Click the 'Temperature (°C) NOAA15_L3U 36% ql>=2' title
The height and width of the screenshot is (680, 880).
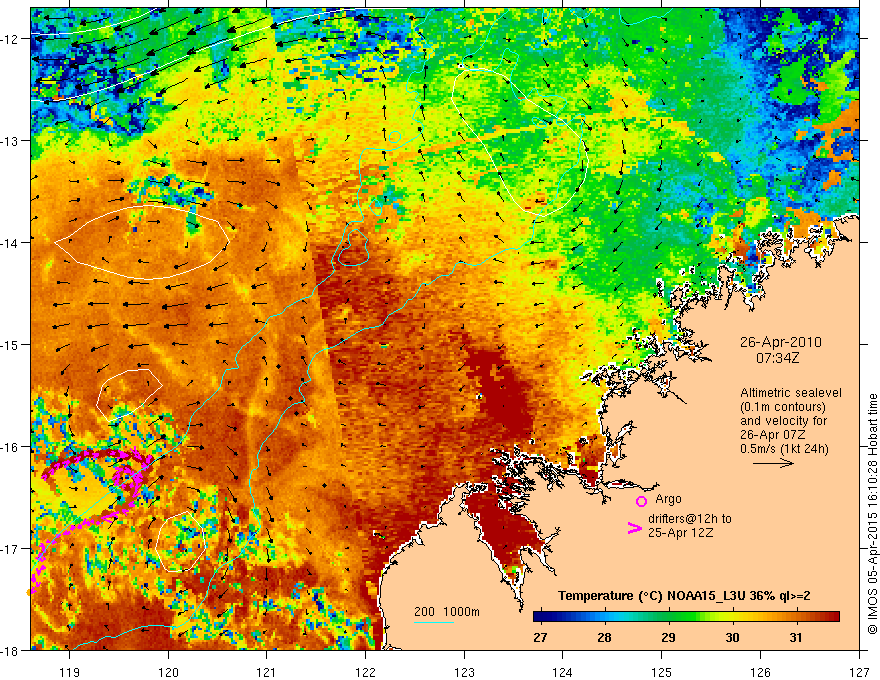click(684, 596)
